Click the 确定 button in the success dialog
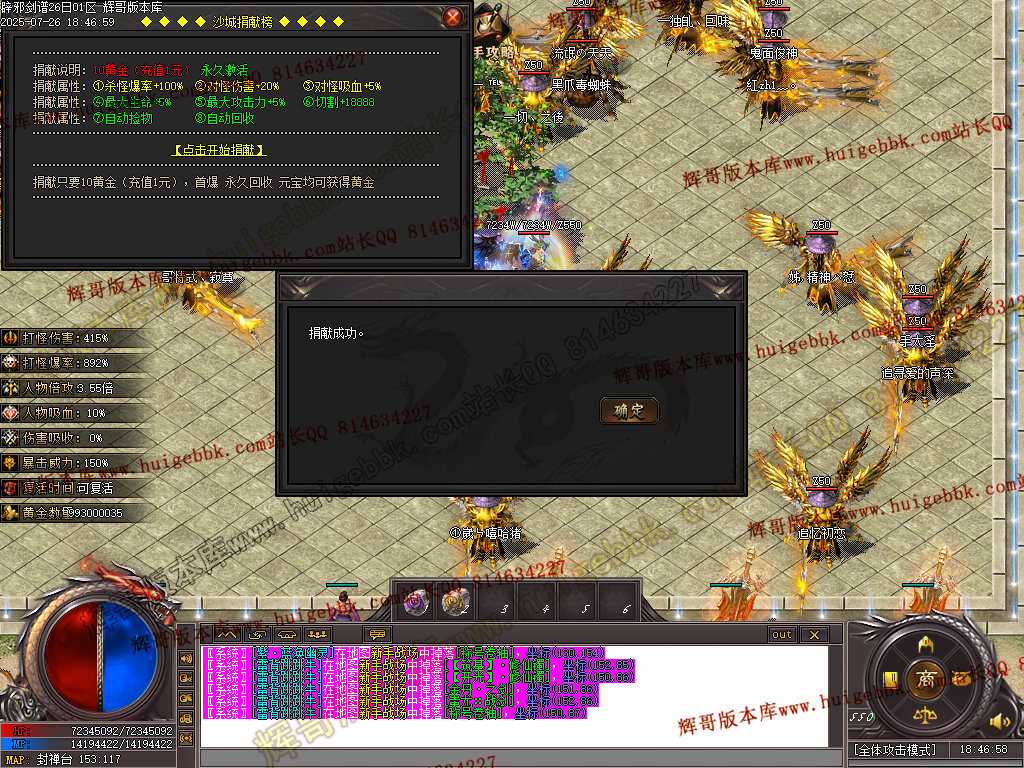 629,410
